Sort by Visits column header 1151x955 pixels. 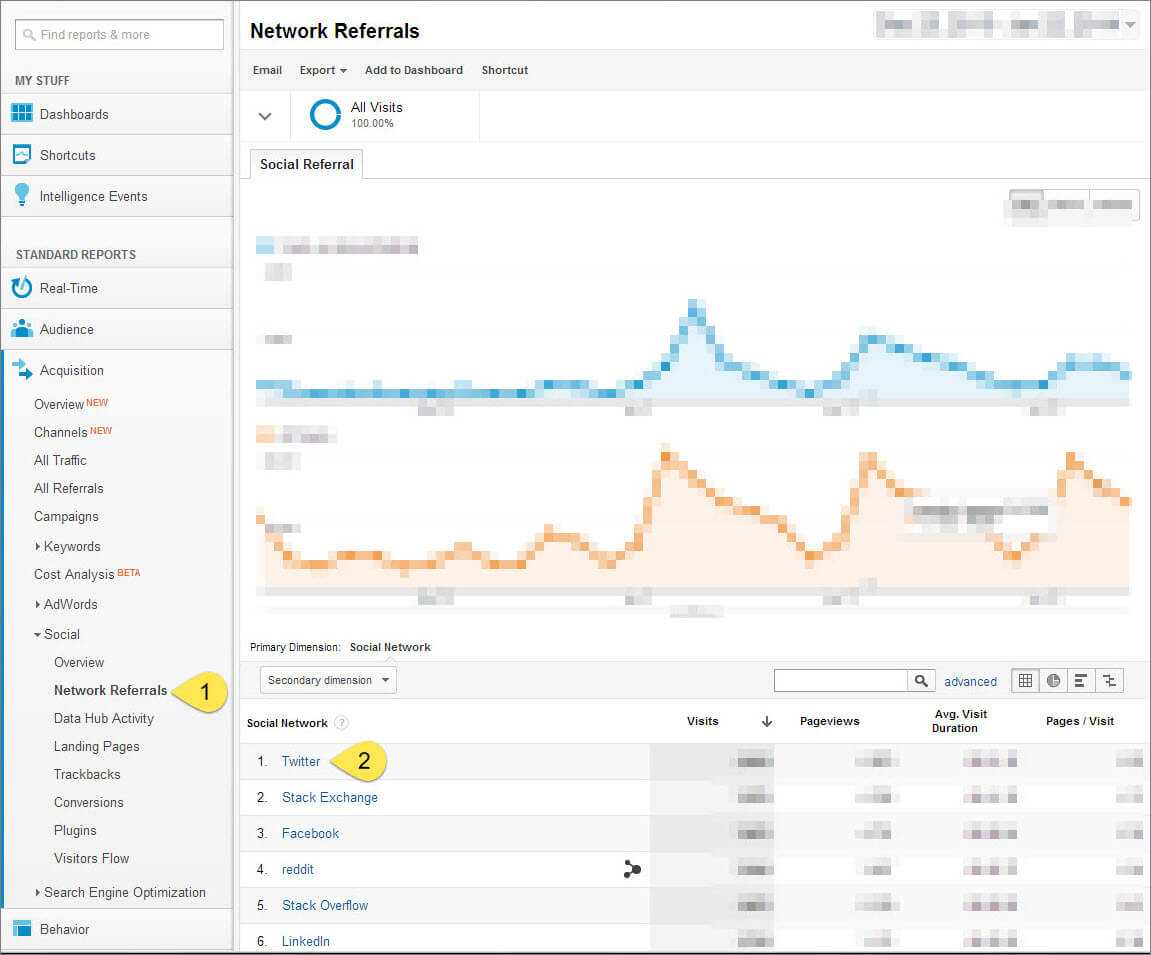pos(702,721)
